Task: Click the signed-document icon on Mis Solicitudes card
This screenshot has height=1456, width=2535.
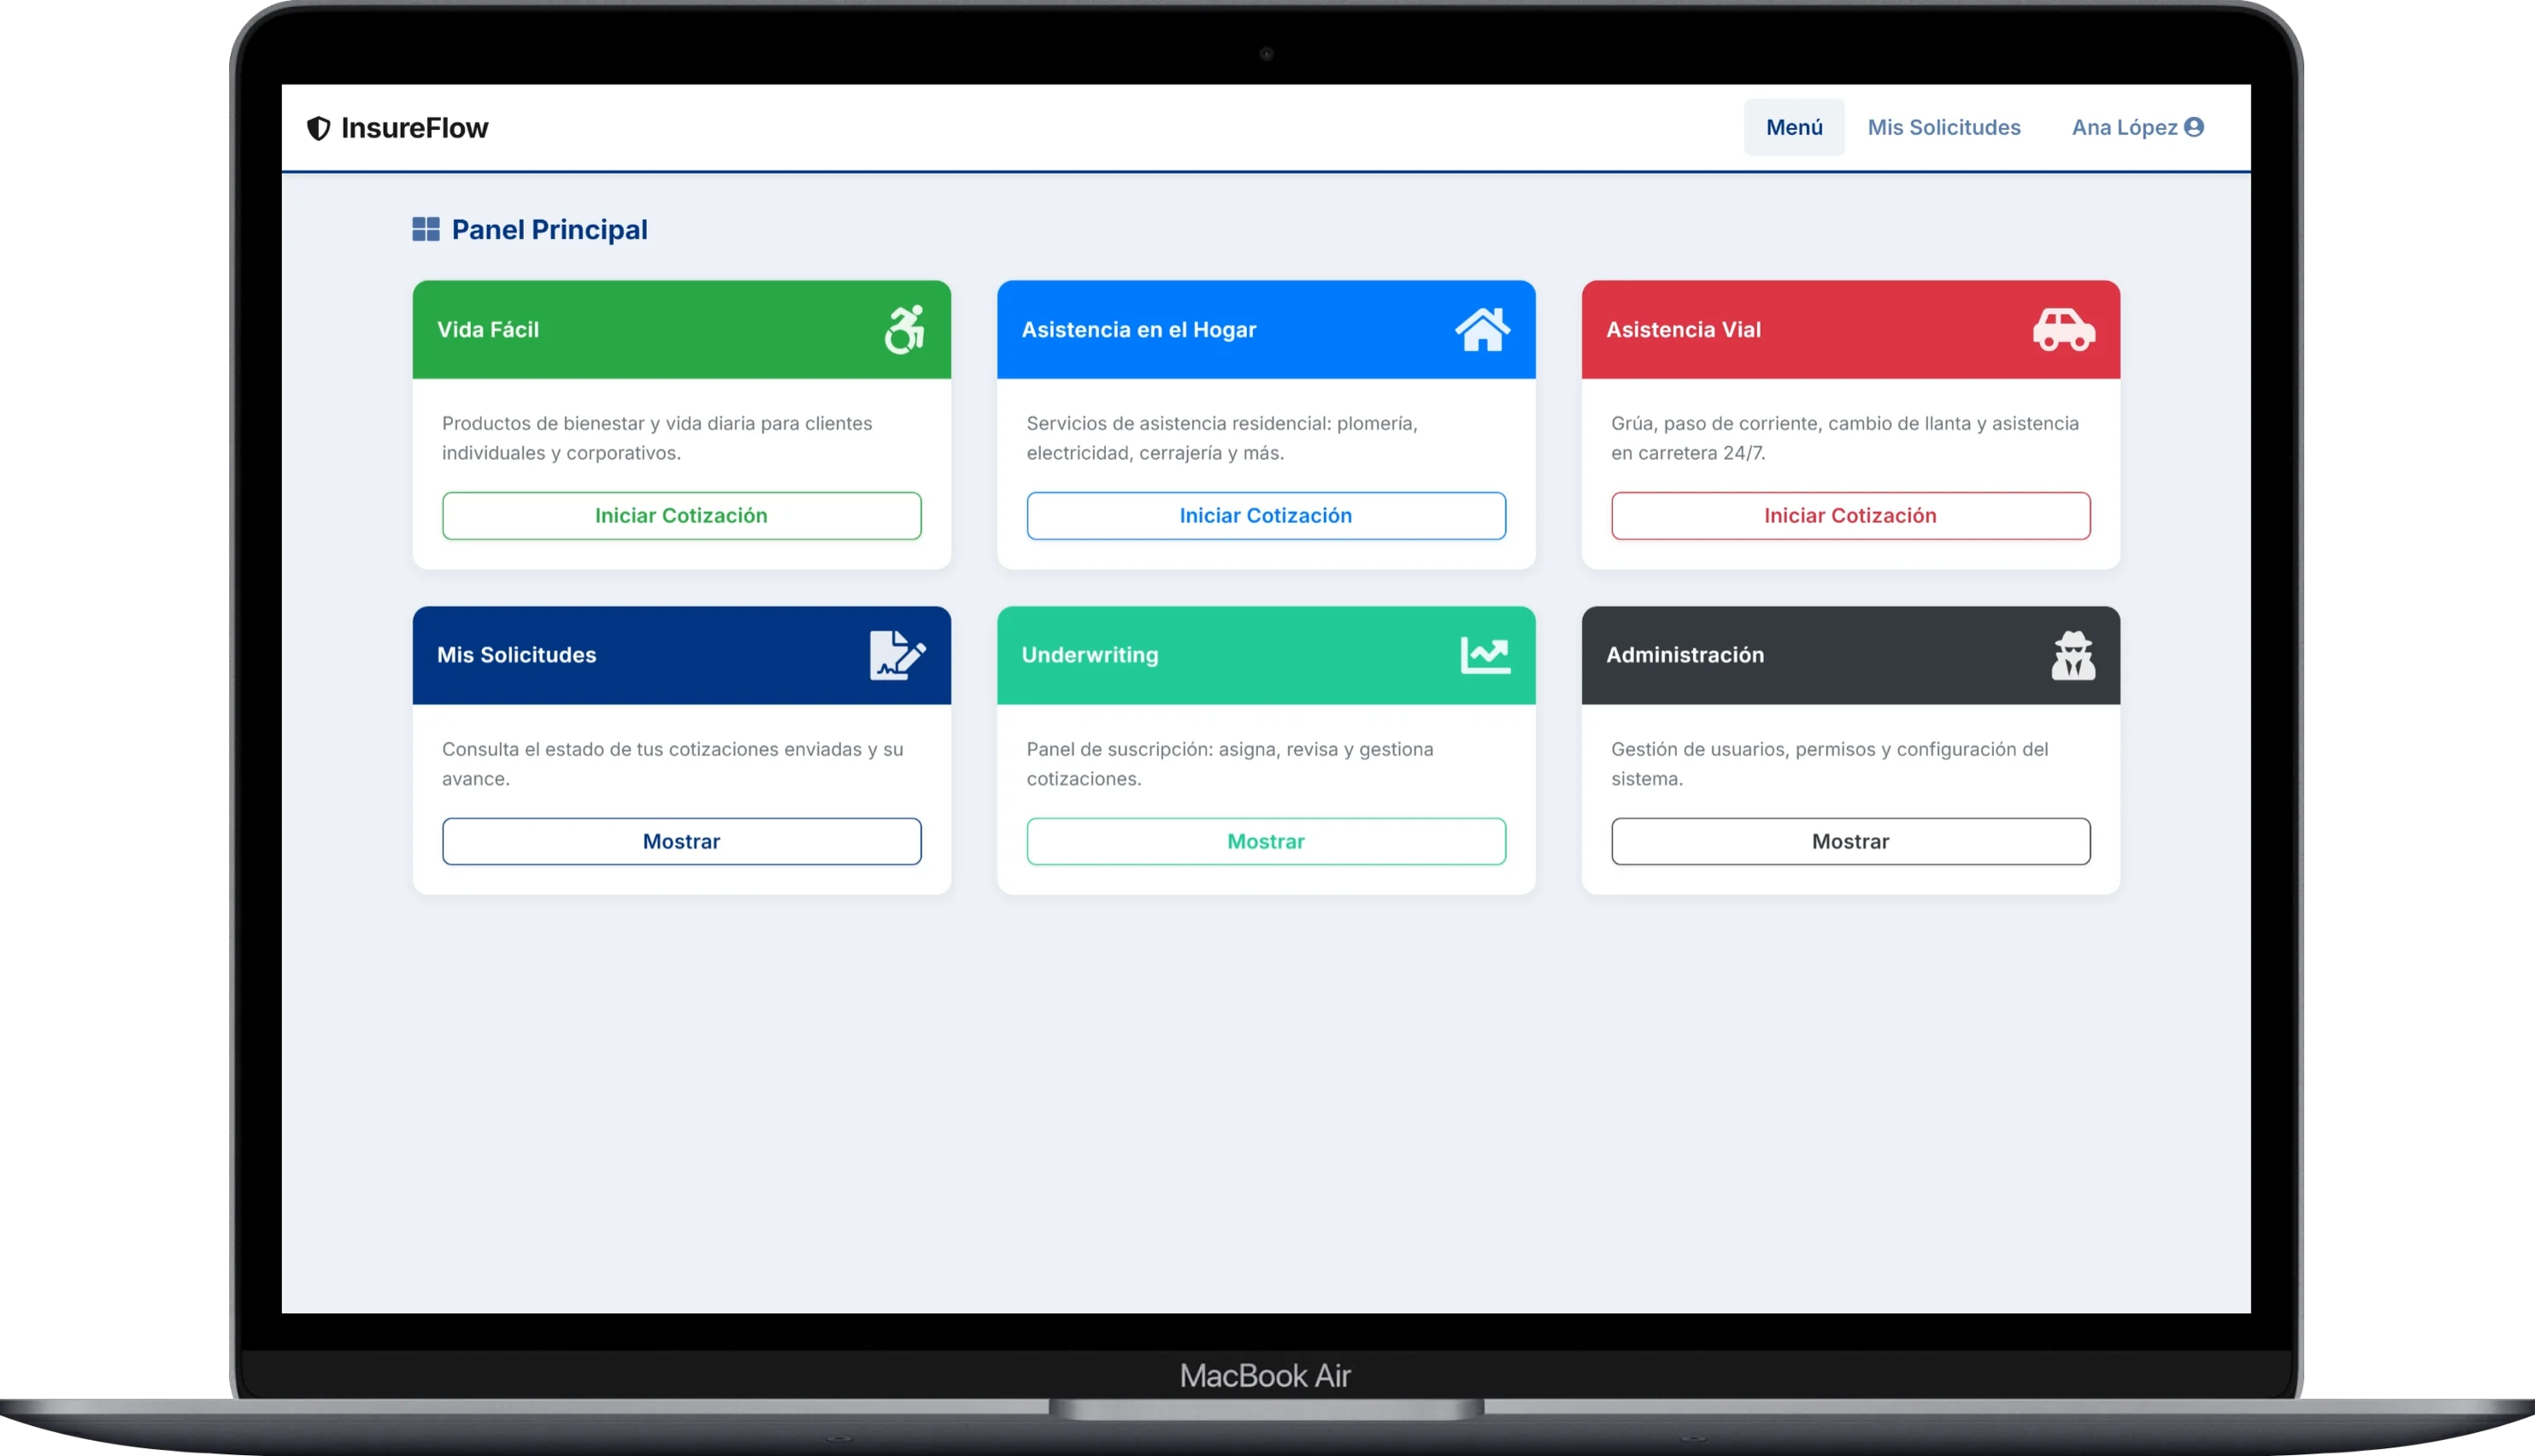Action: click(897, 656)
